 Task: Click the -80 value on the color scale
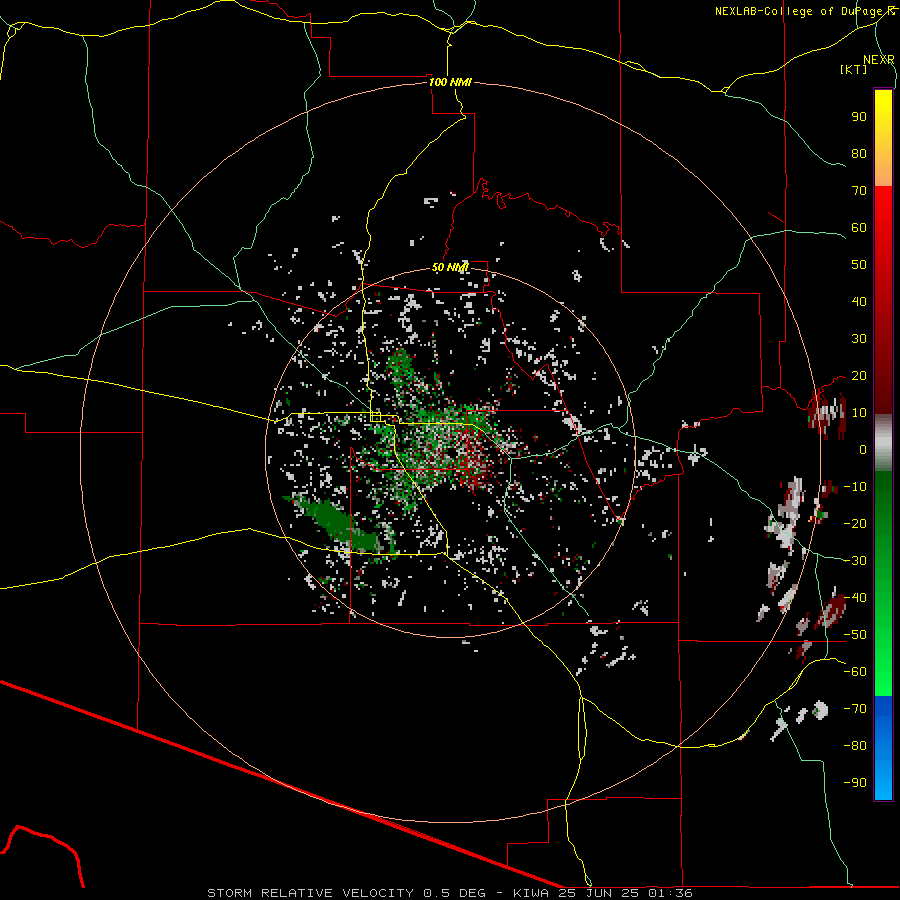855,746
